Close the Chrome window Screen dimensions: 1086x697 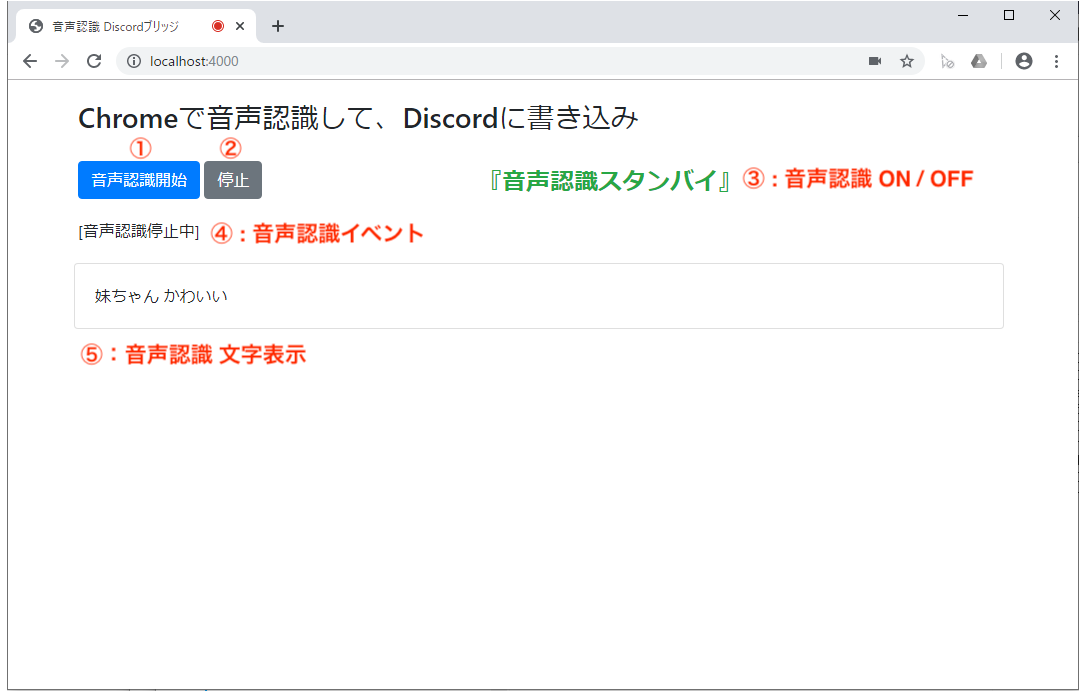[x=1055, y=15]
